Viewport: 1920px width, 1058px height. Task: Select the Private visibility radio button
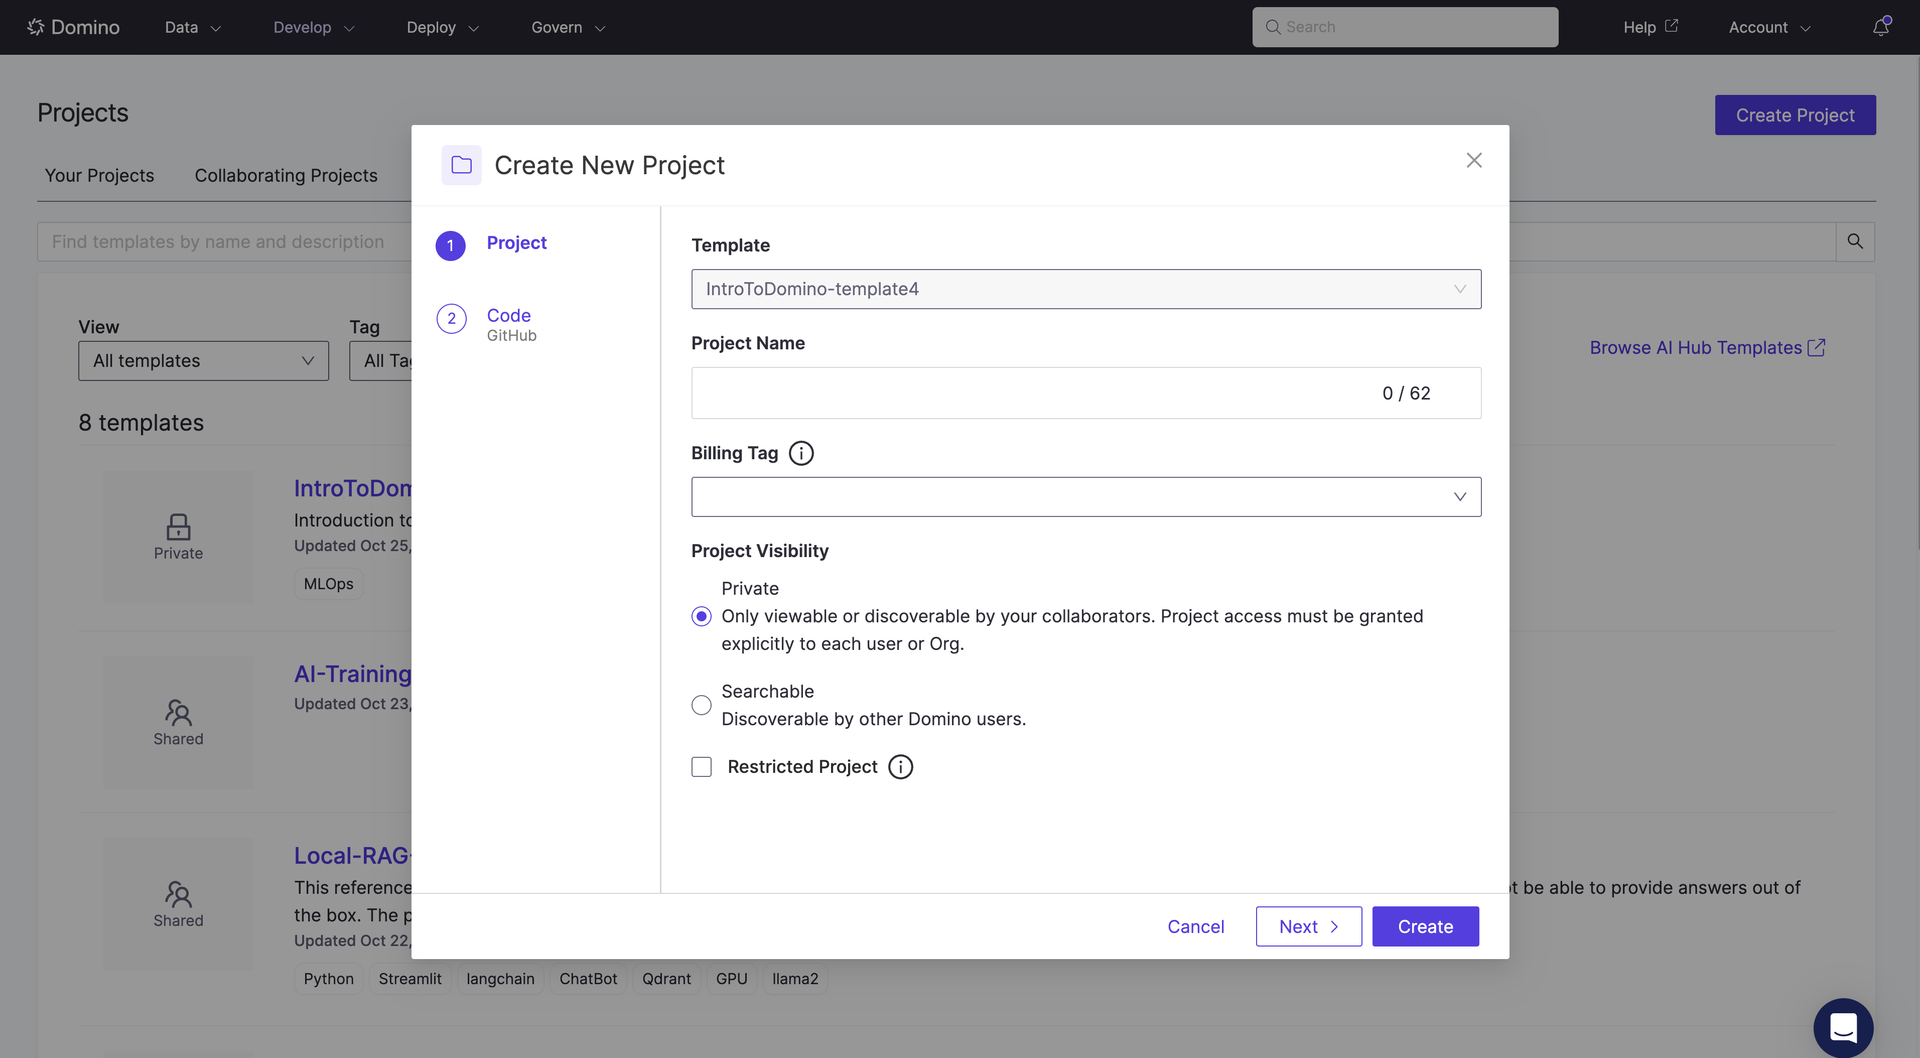[x=702, y=616]
